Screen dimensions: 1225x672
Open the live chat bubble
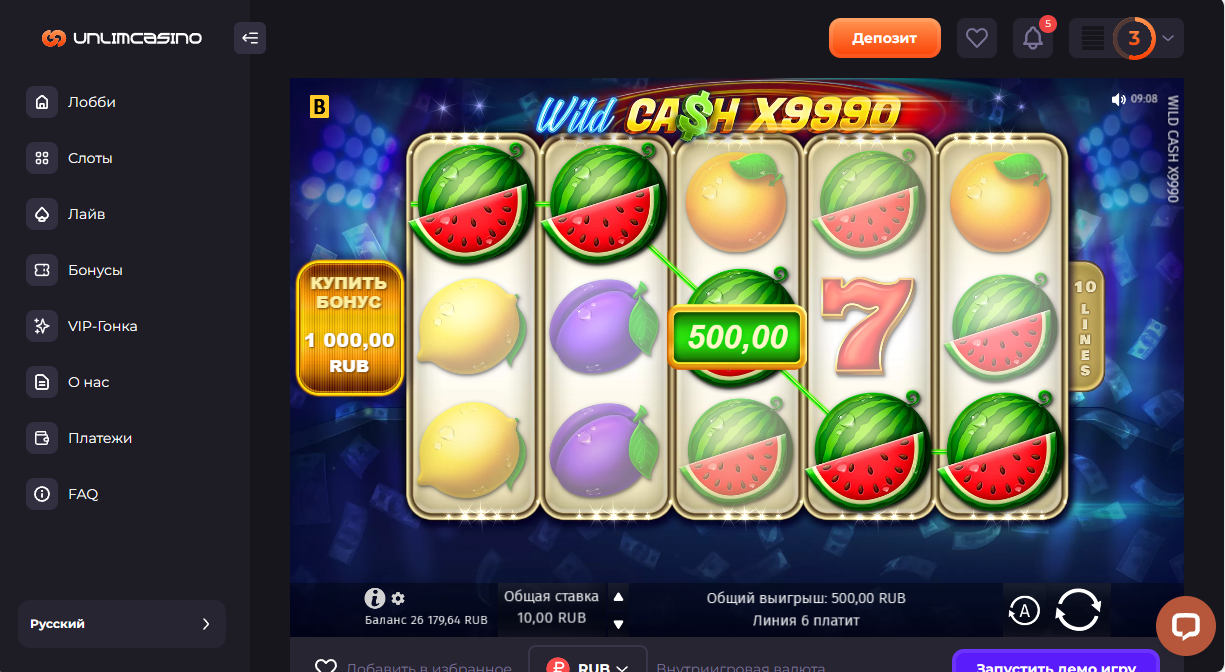[x=1186, y=626]
